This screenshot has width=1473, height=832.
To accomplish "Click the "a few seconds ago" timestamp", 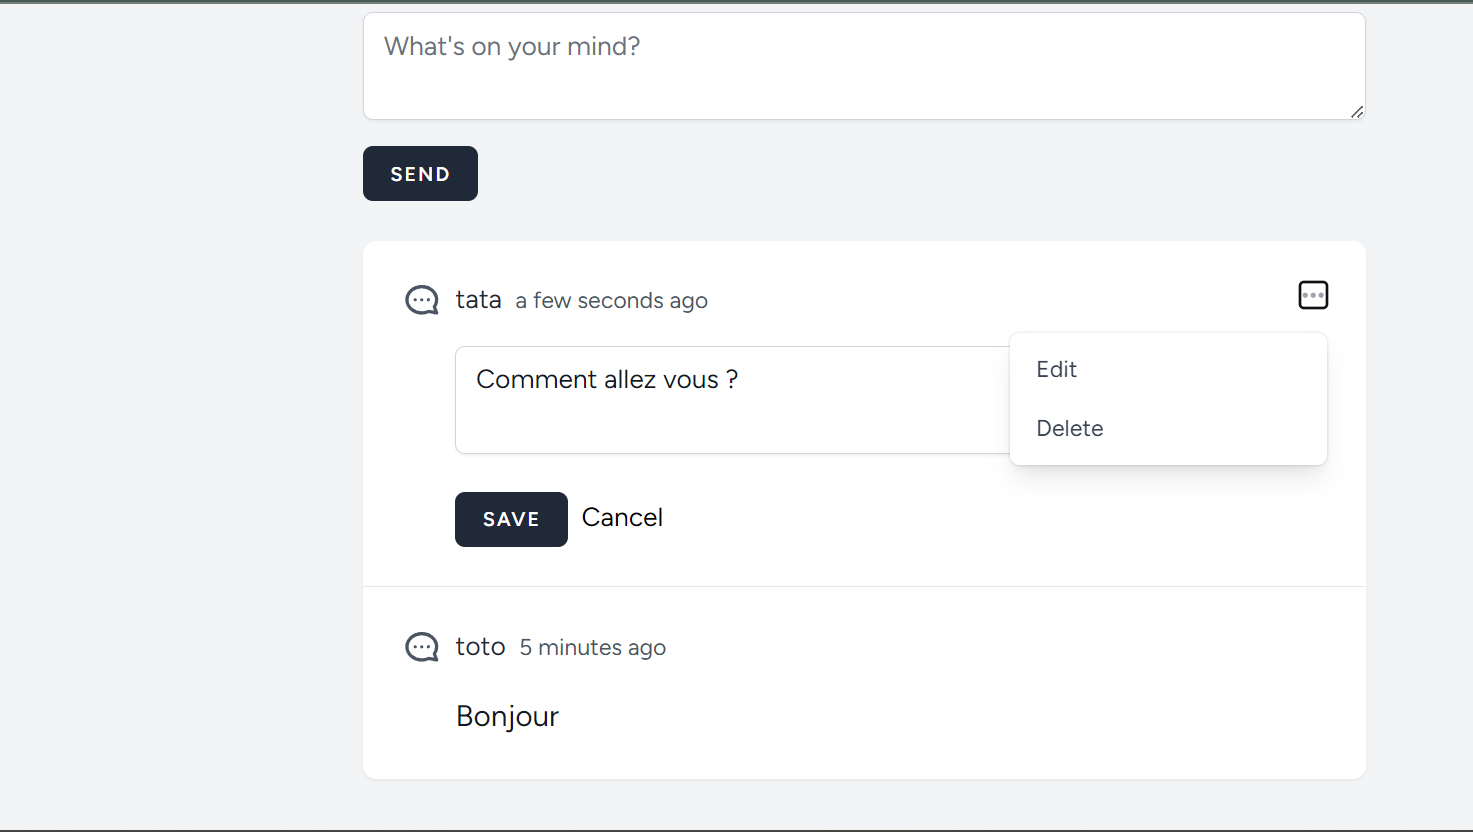I will (x=611, y=301).
